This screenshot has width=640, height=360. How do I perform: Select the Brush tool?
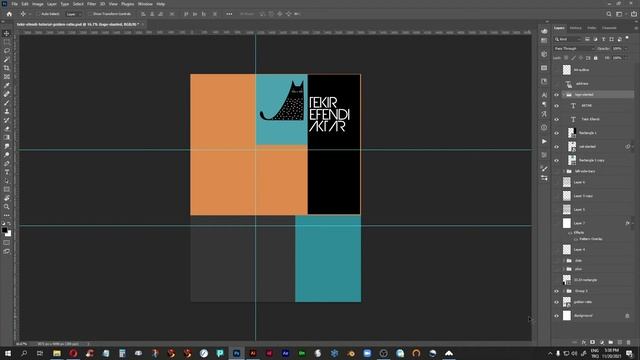point(7,103)
